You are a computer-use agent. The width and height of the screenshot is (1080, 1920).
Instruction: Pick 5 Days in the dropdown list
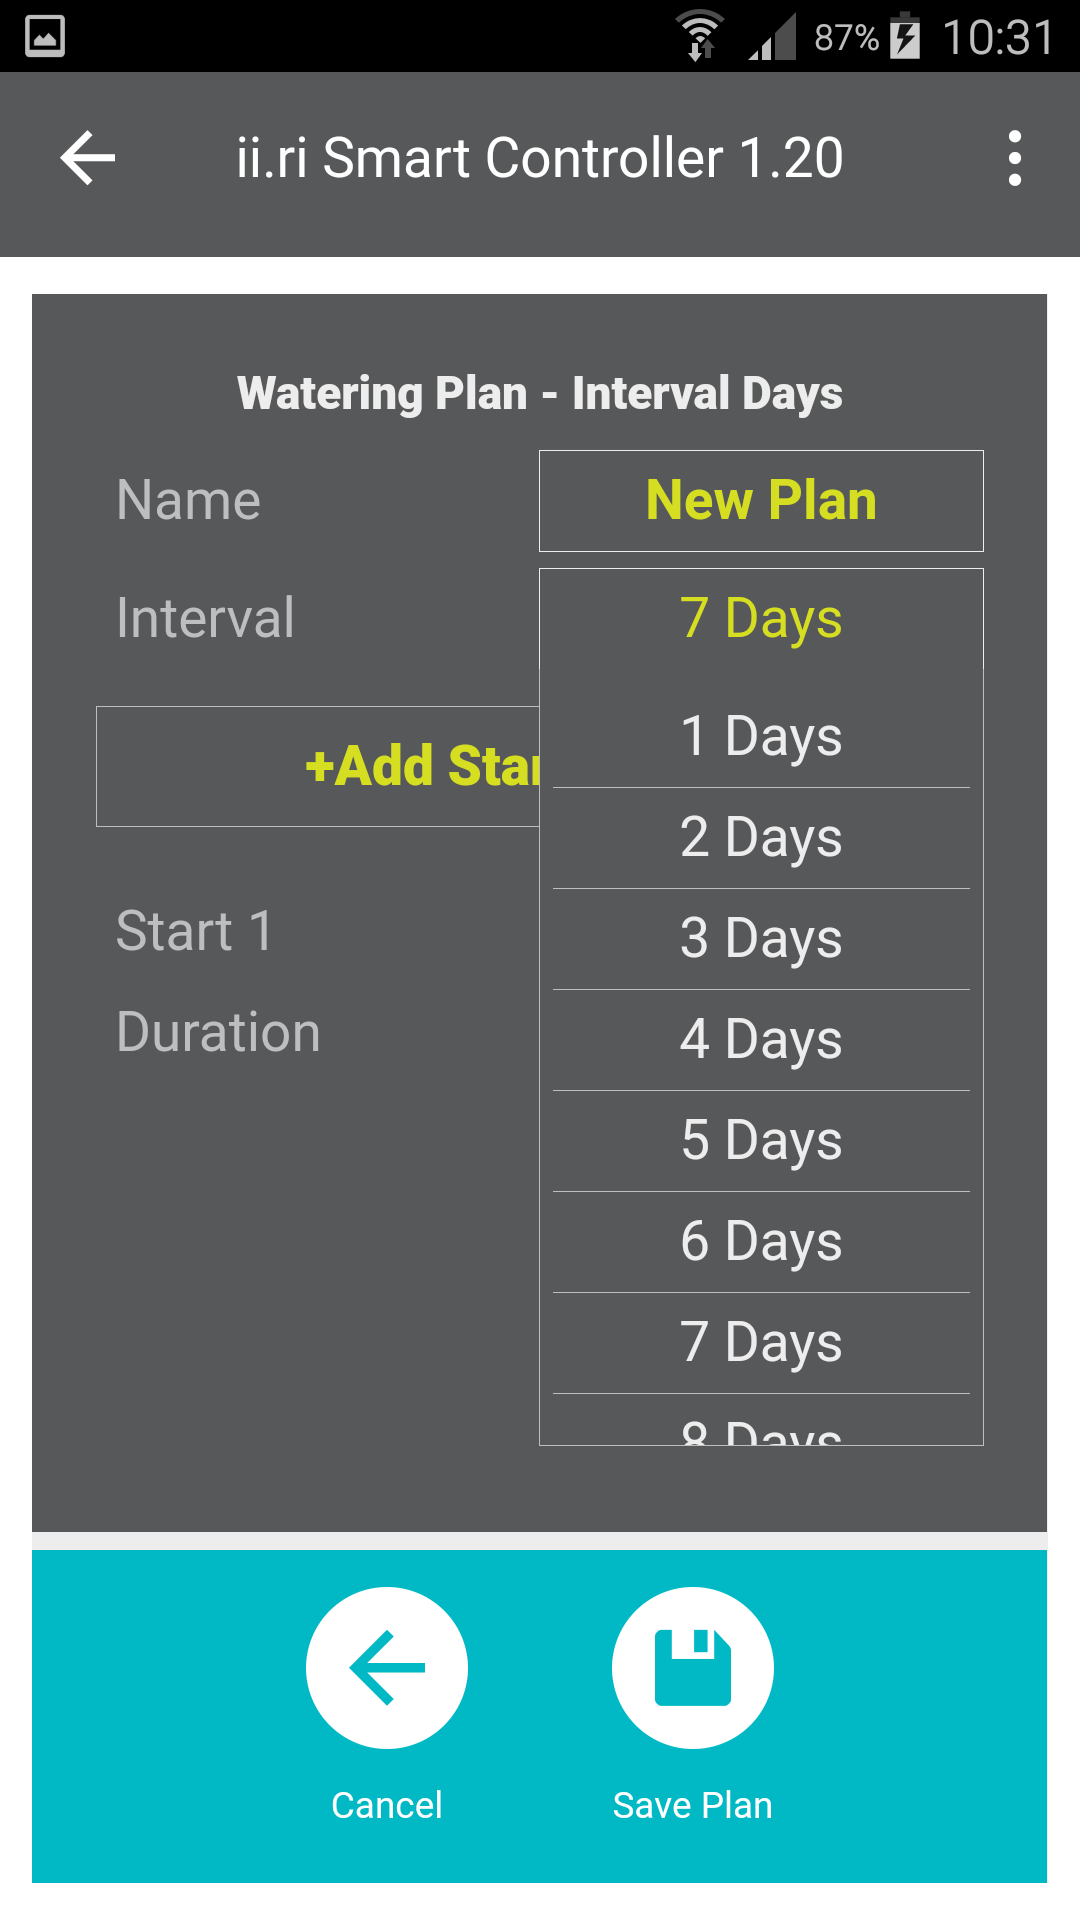point(761,1141)
